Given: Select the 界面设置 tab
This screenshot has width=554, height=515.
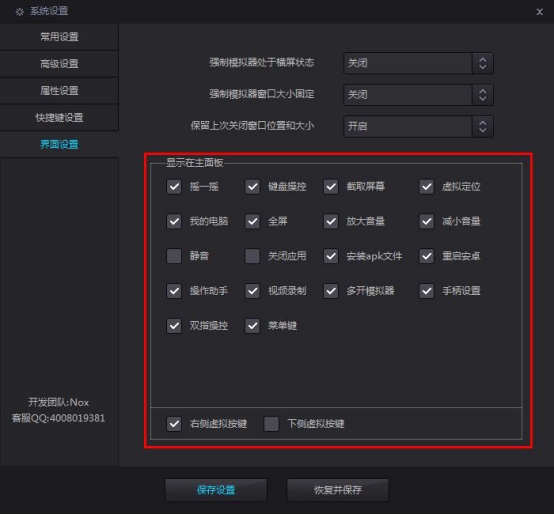Looking at the screenshot, I should [59, 144].
